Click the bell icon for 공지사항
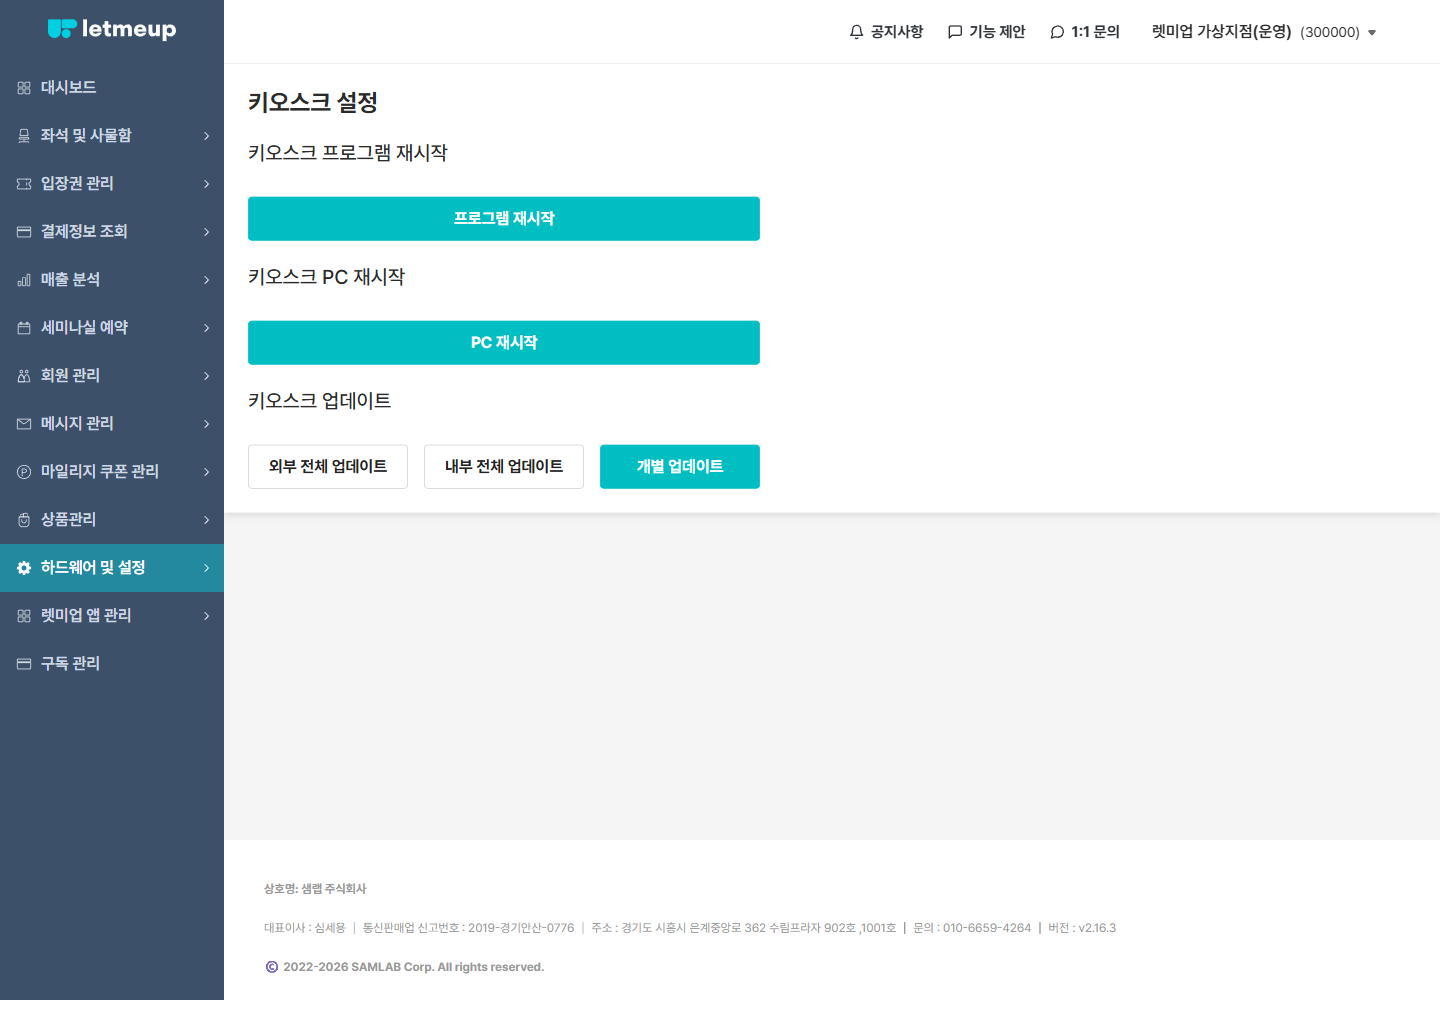1440x1016 pixels. (856, 32)
